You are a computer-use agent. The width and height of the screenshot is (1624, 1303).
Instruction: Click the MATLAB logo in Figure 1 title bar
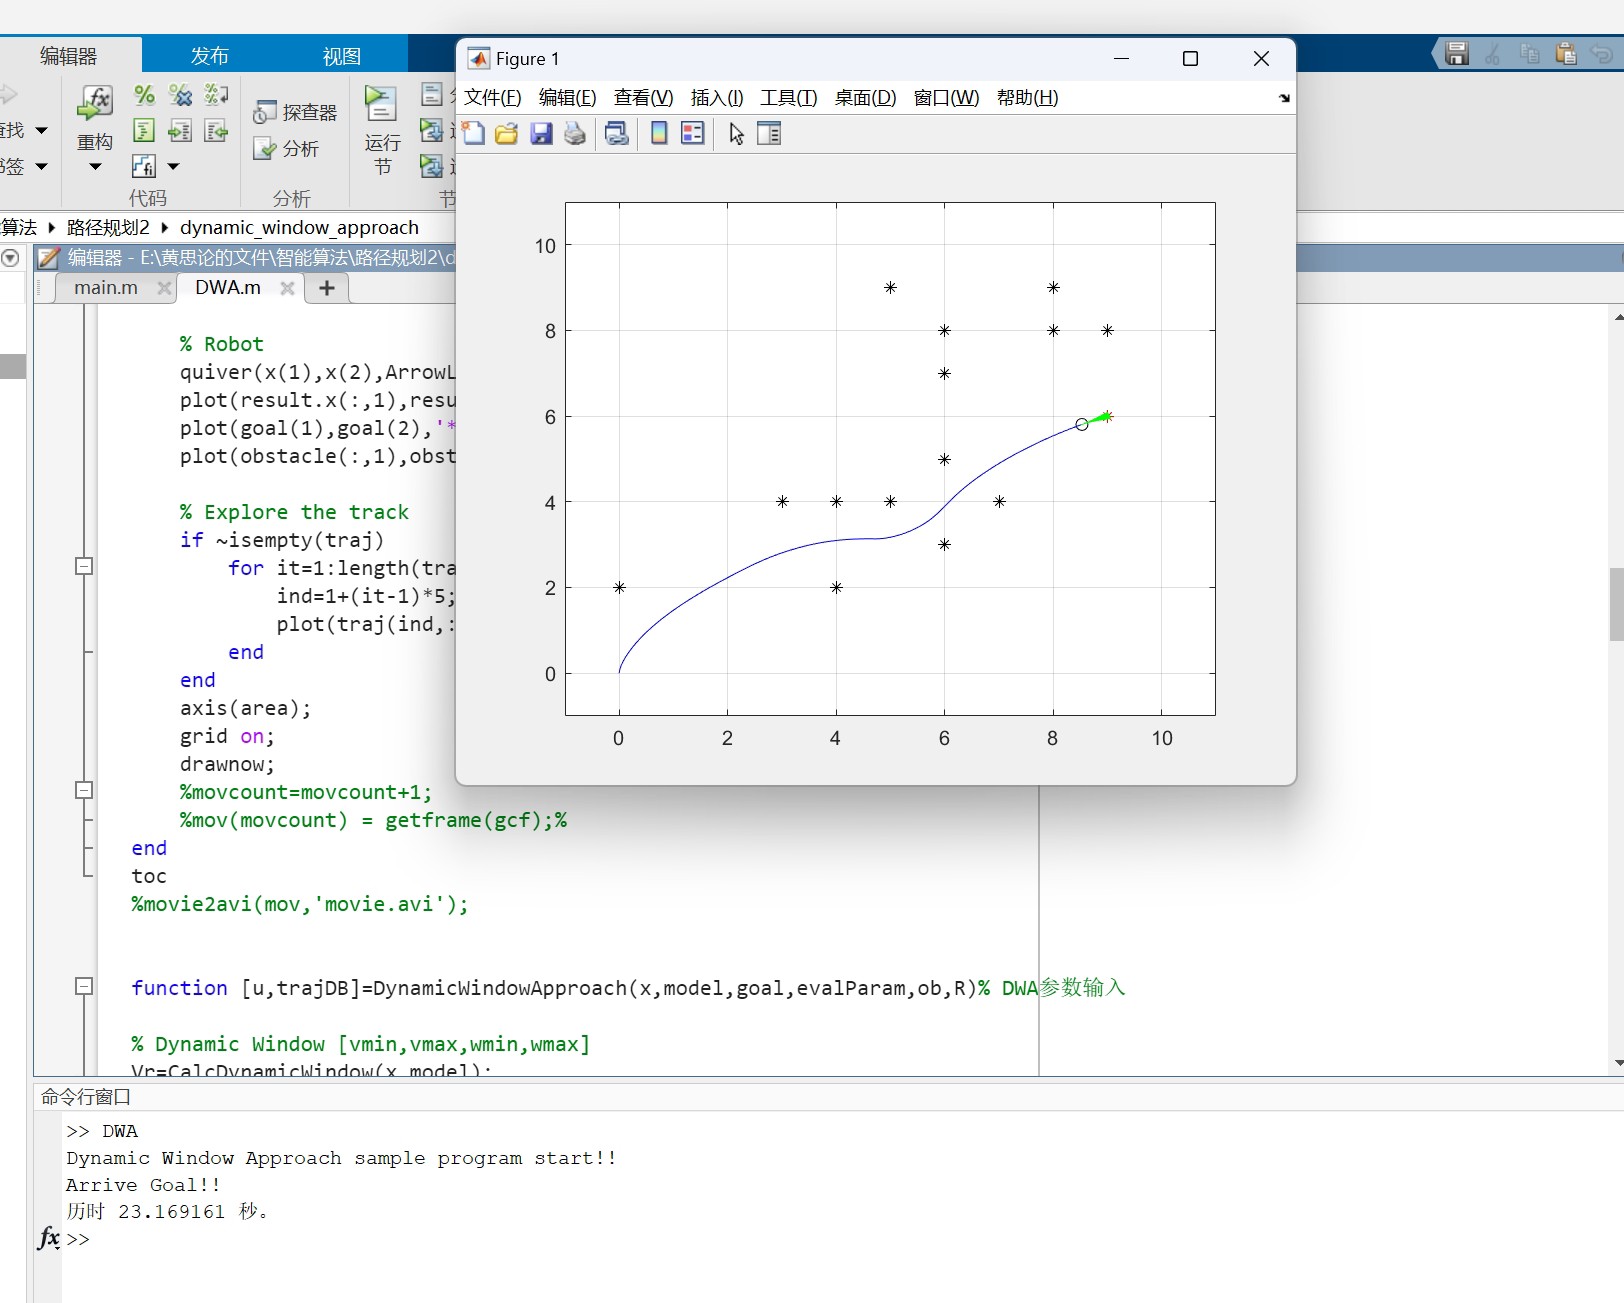[x=479, y=58]
